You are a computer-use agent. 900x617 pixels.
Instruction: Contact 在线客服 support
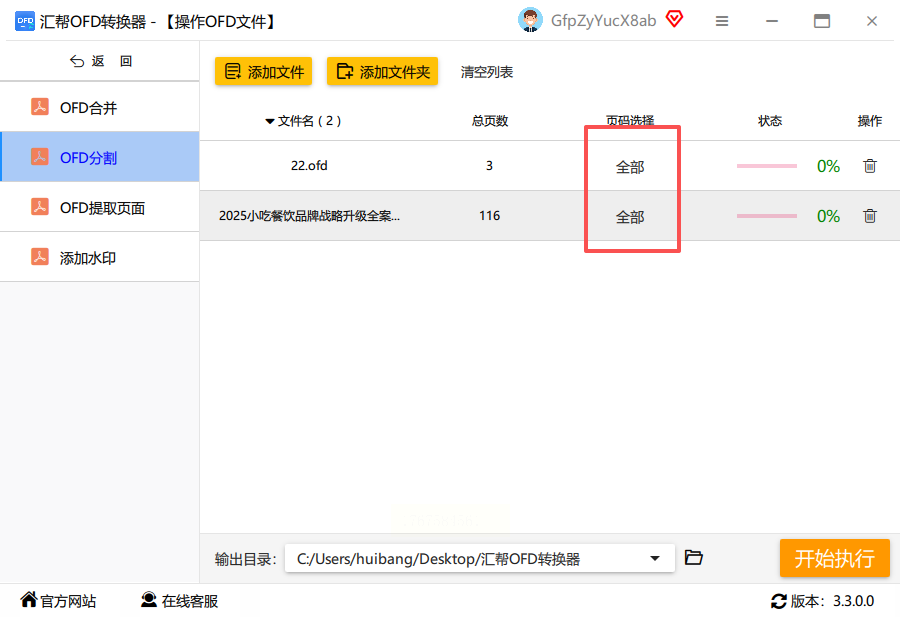click(x=179, y=600)
